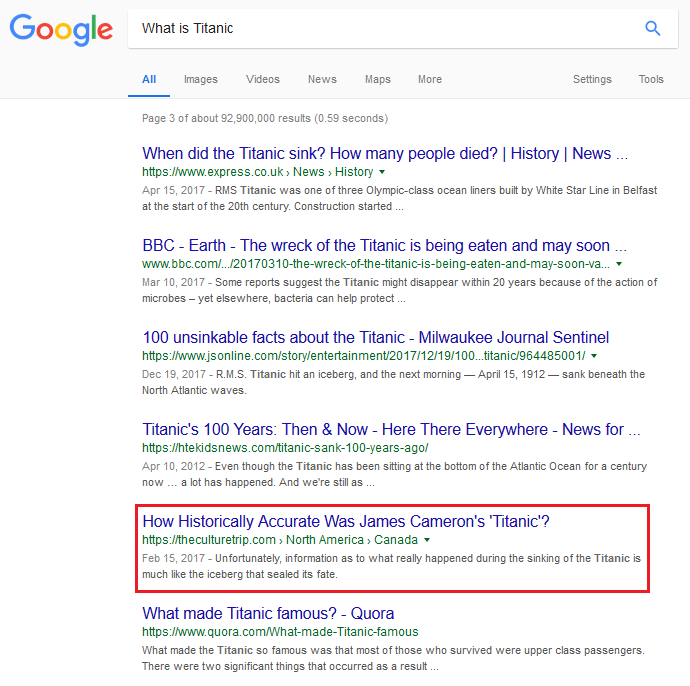This screenshot has height=686, width=690.
Task: Expand arrow beside theculturetrip.com URL
Action: coord(427,540)
